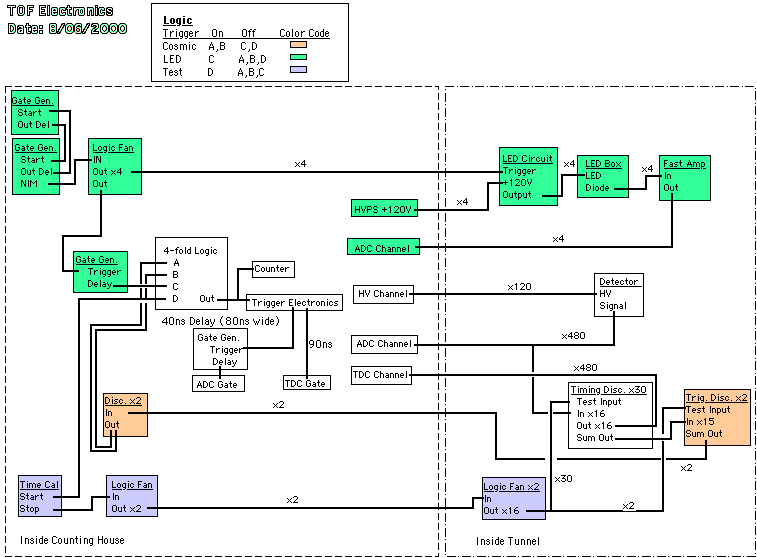Click the 'HV Channel' box
The width and height of the screenshot is (757, 558).
click(383, 294)
